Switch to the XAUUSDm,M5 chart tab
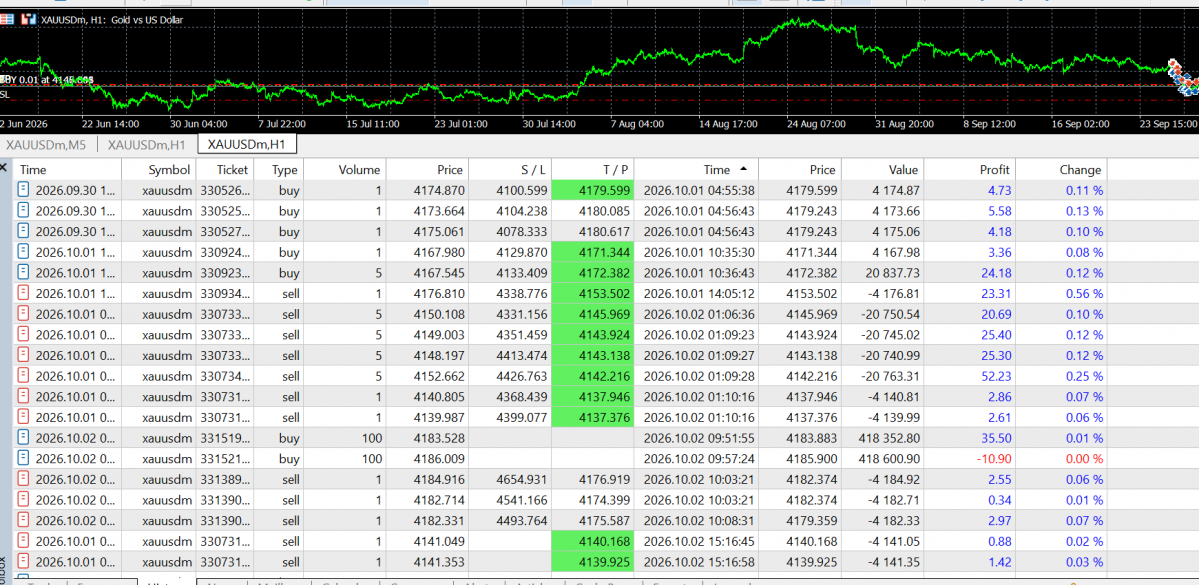This screenshot has width=1199, height=585. (x=46, y=144)
